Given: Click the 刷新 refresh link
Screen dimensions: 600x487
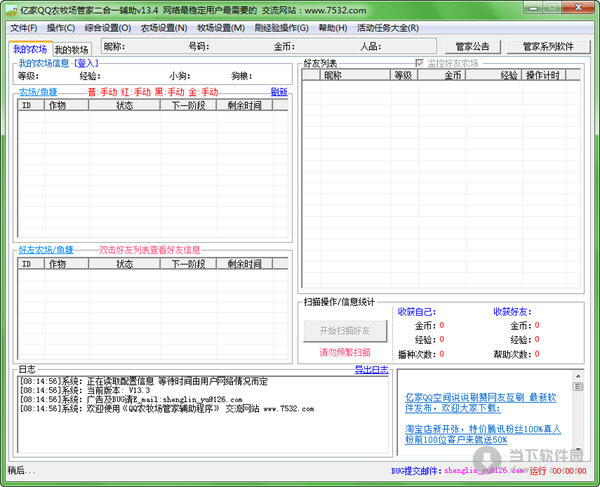Looking at the screenshot, I should pyautogui.click(x=279, y=92).
